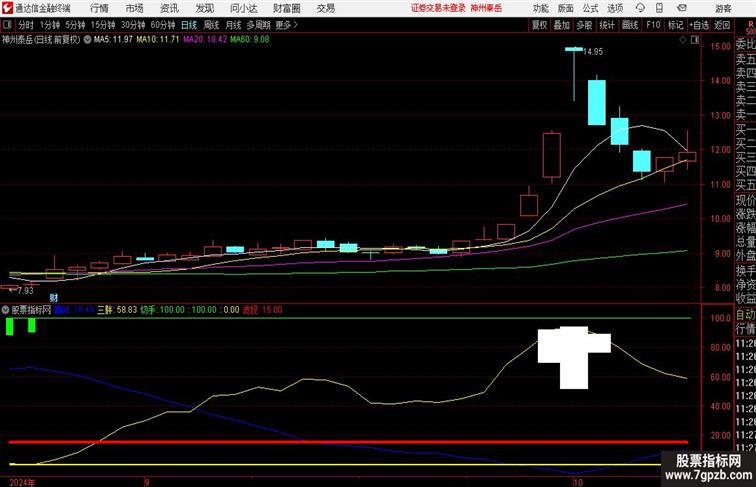Select the 周线 weekly period
Screen dimensions: 756x487
click(x=211, y=25)
